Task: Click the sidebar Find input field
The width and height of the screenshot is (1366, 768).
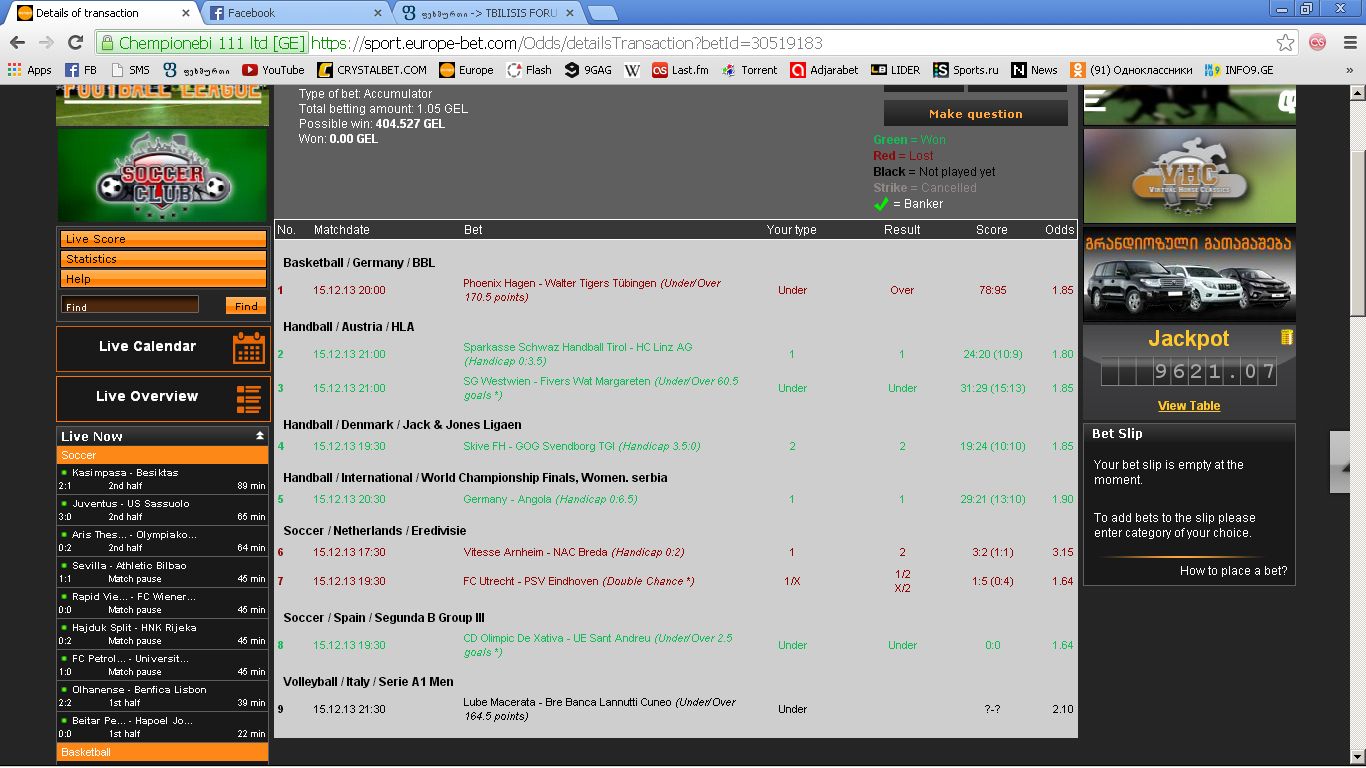Action: coord(130,305)
